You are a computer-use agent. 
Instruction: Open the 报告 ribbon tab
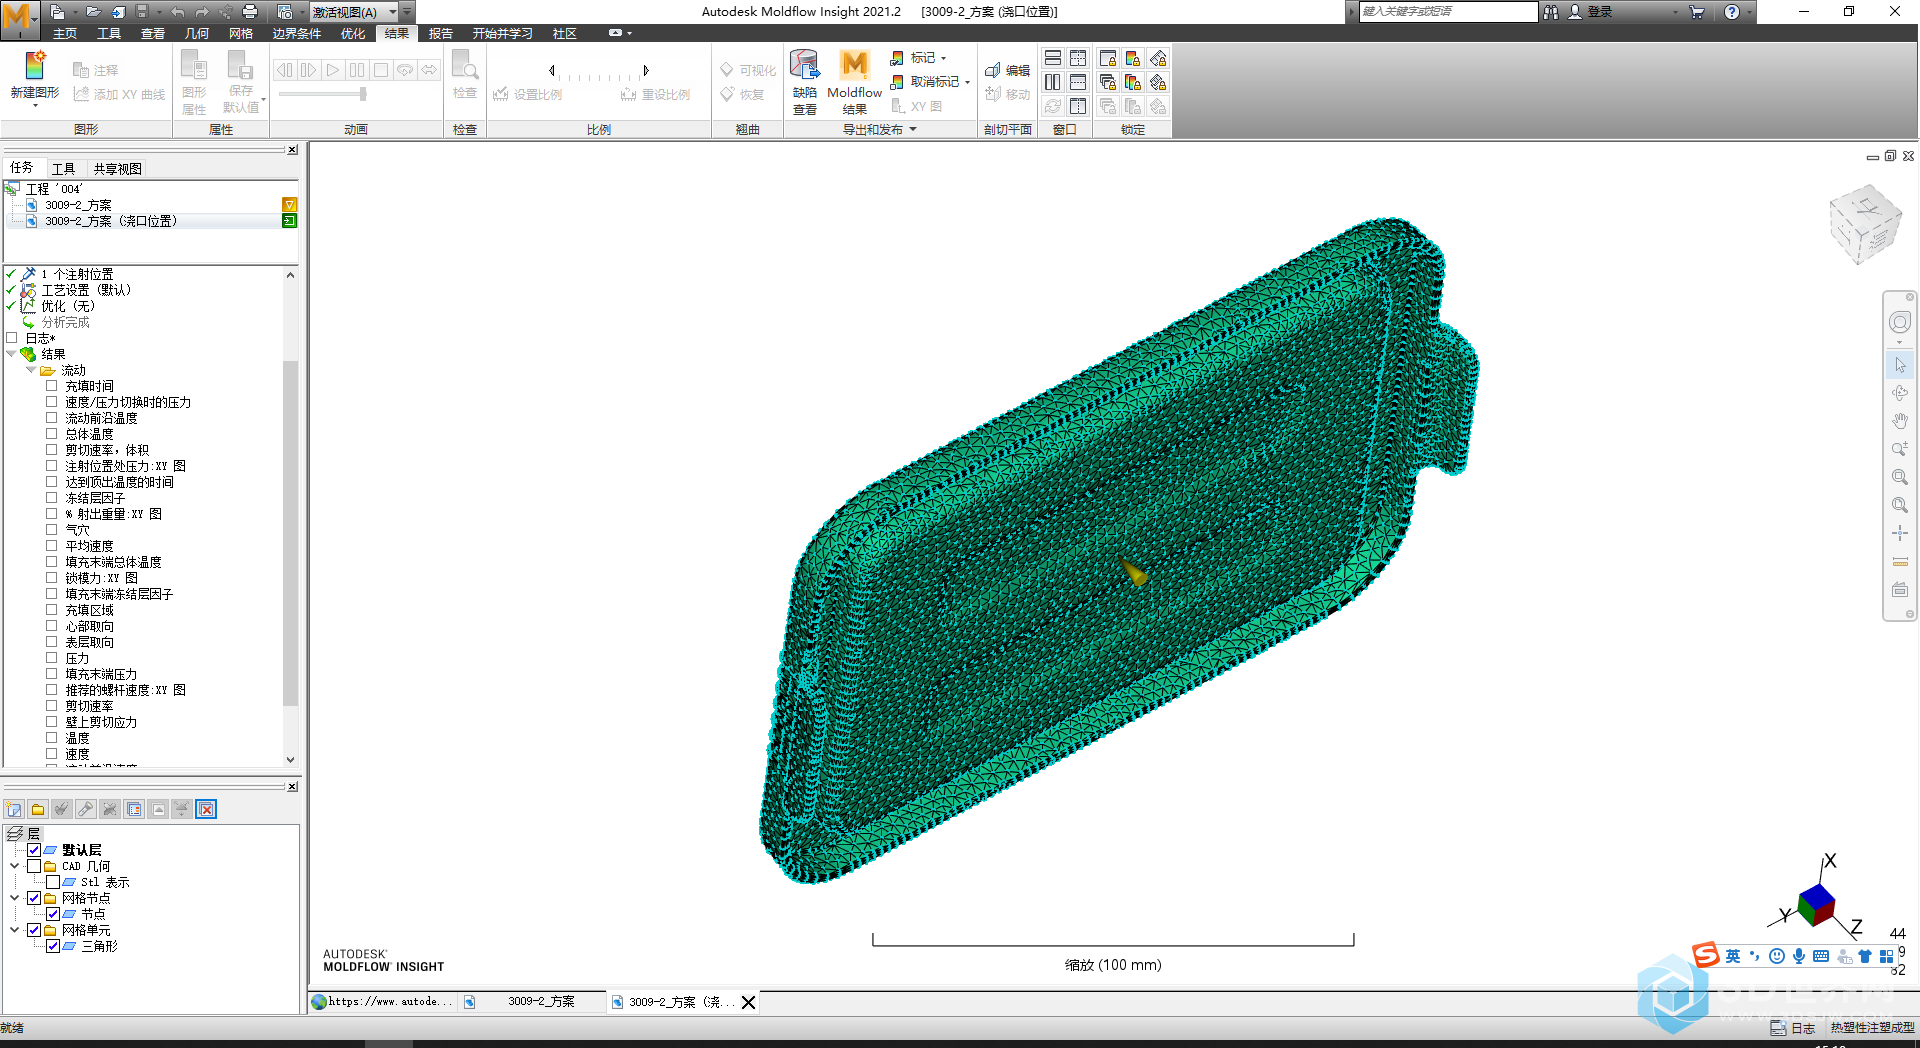(441, 33)
